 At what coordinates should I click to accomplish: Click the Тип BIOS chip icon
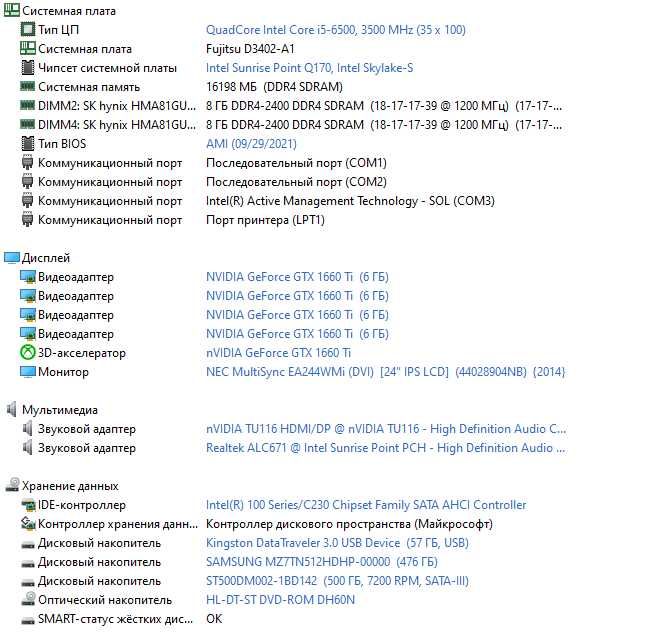click(x=27, y=144)
